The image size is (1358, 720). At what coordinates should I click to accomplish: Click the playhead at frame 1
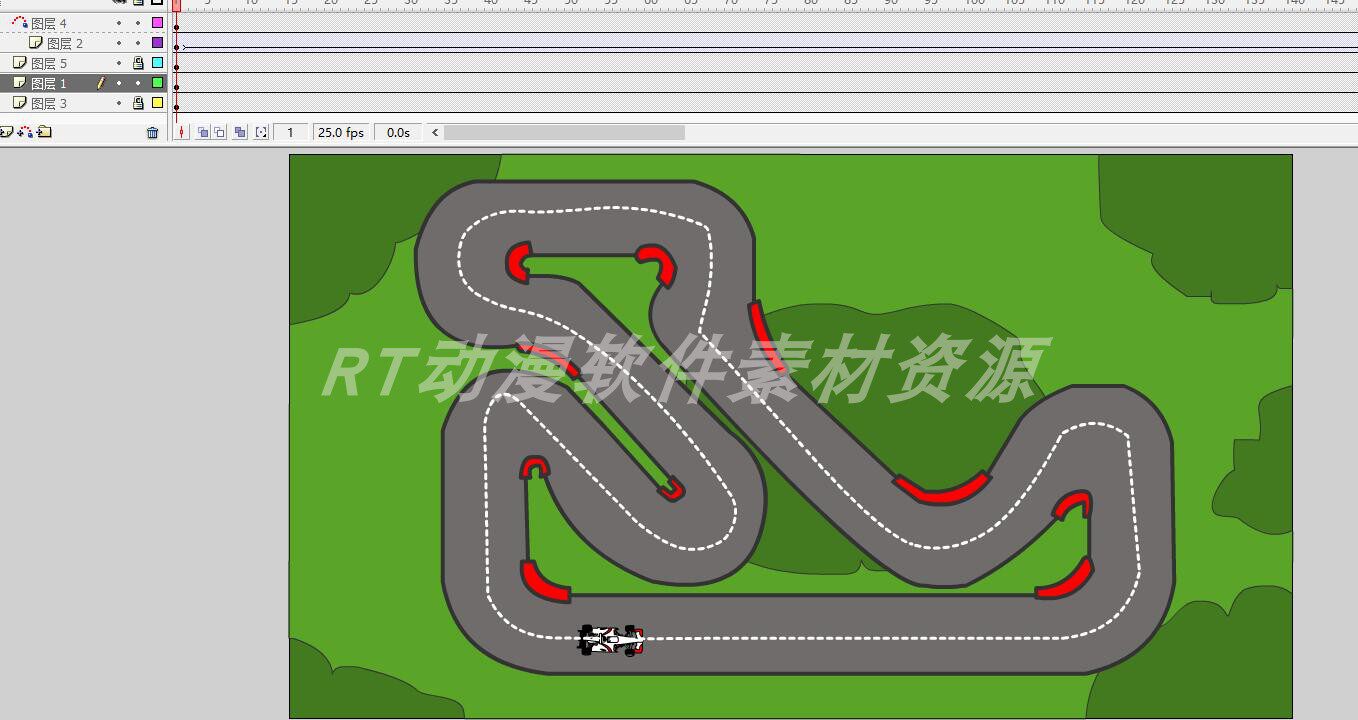point(178,4)
